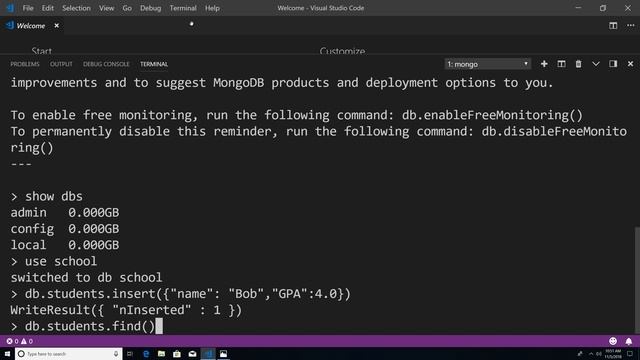
Task: Select the Welcome editor tab
Action: pyautogui.click(x=31, y=26)
